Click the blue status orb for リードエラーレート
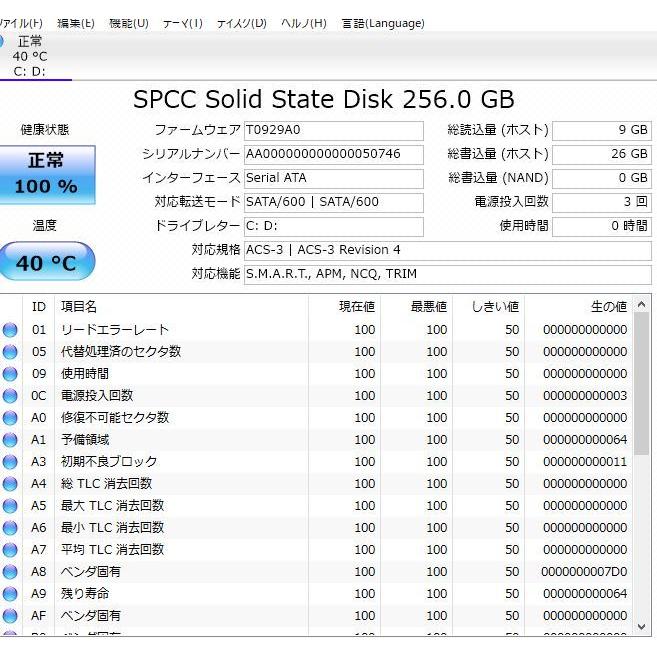Viewport: 657px width, 657px height. 10,330
